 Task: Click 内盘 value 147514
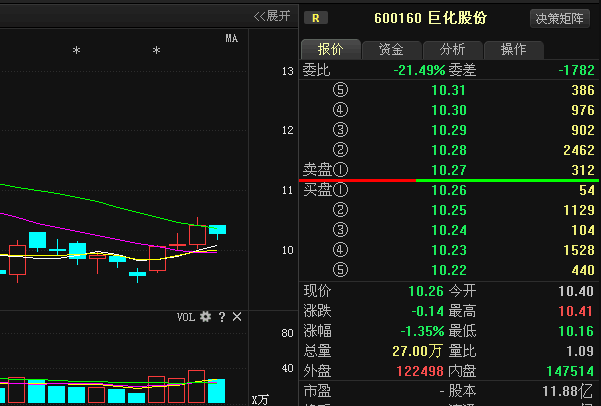tap(570, 371)
